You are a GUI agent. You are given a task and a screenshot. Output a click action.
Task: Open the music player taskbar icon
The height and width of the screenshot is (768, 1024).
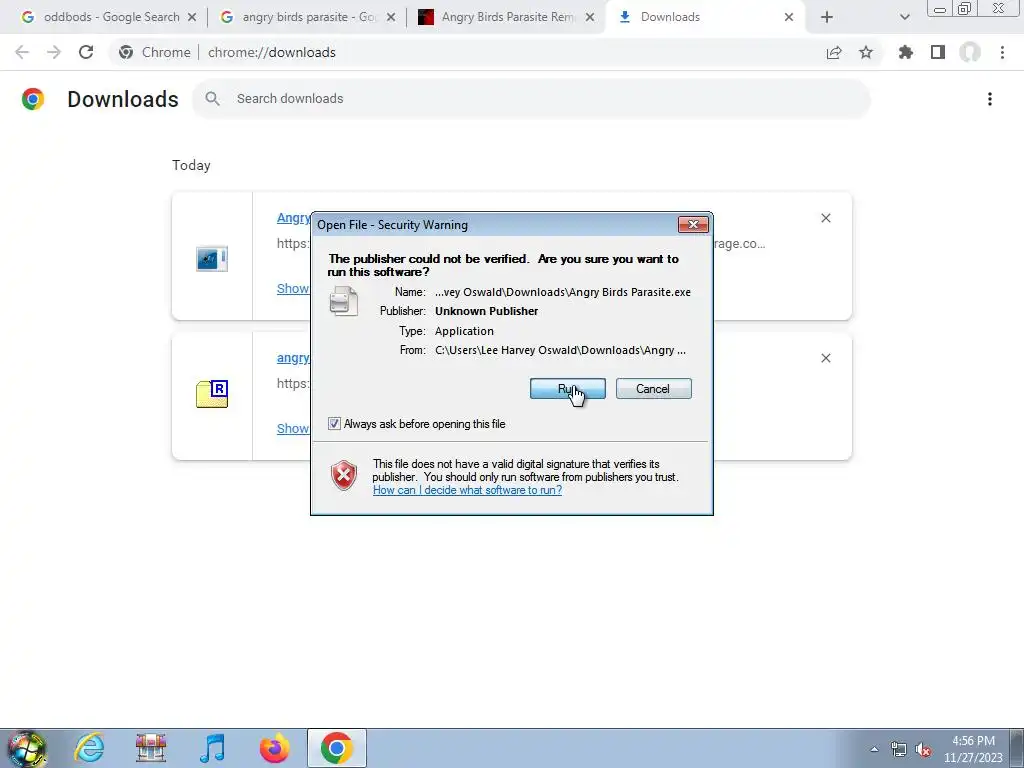point(212,748)
